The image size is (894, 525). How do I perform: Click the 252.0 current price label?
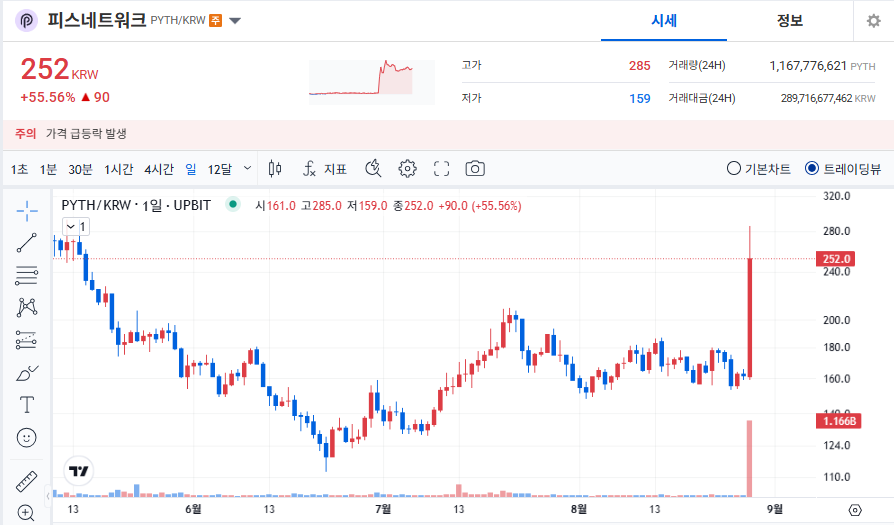click(x=835, y=259)
